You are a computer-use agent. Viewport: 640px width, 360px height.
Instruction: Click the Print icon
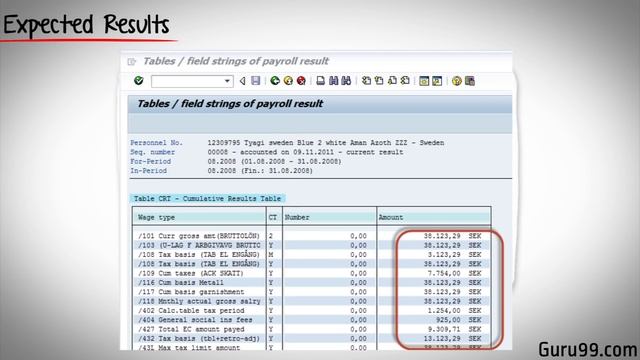[x=321, y=81]
